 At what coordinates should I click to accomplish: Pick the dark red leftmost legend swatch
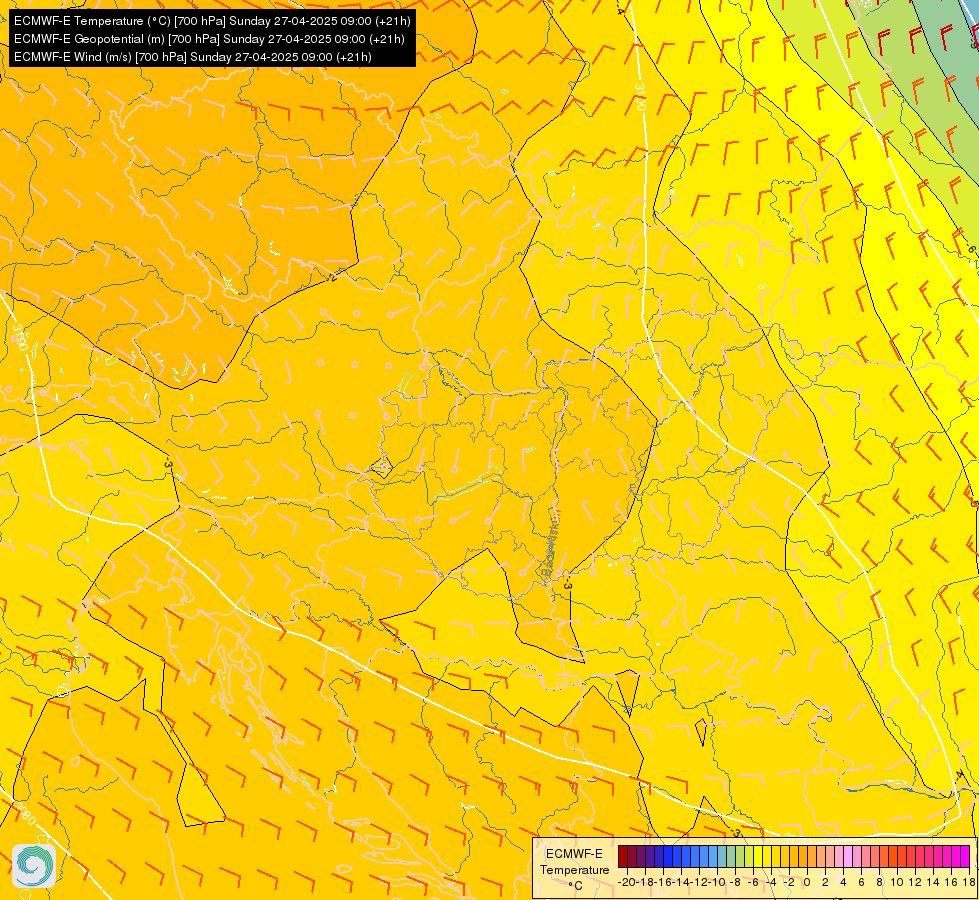coord(622,856)
